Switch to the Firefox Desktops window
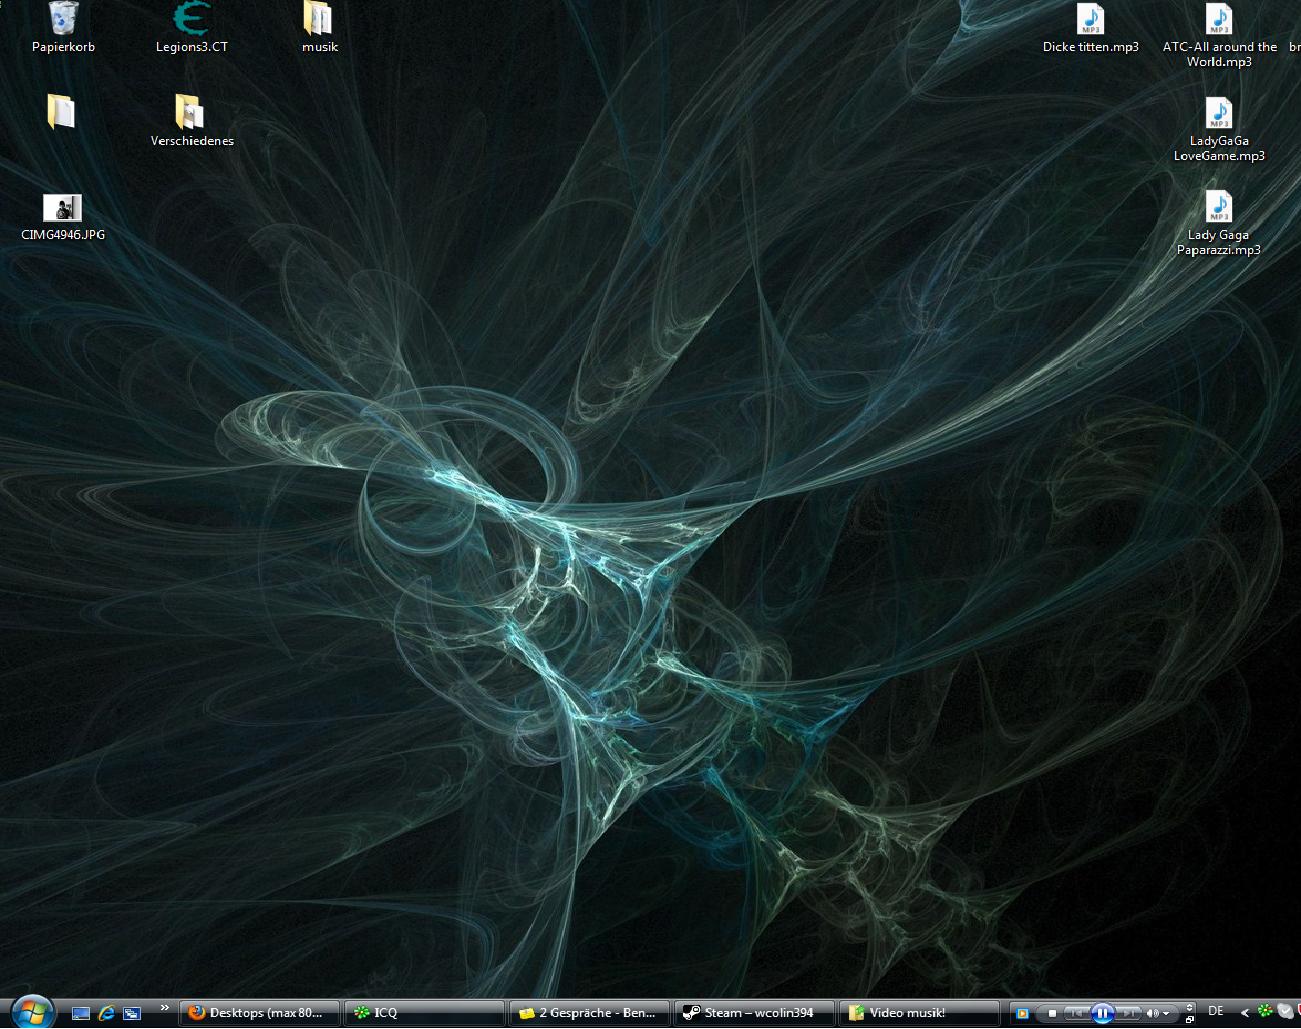1301x1029 pixels. coord(259,1013)
